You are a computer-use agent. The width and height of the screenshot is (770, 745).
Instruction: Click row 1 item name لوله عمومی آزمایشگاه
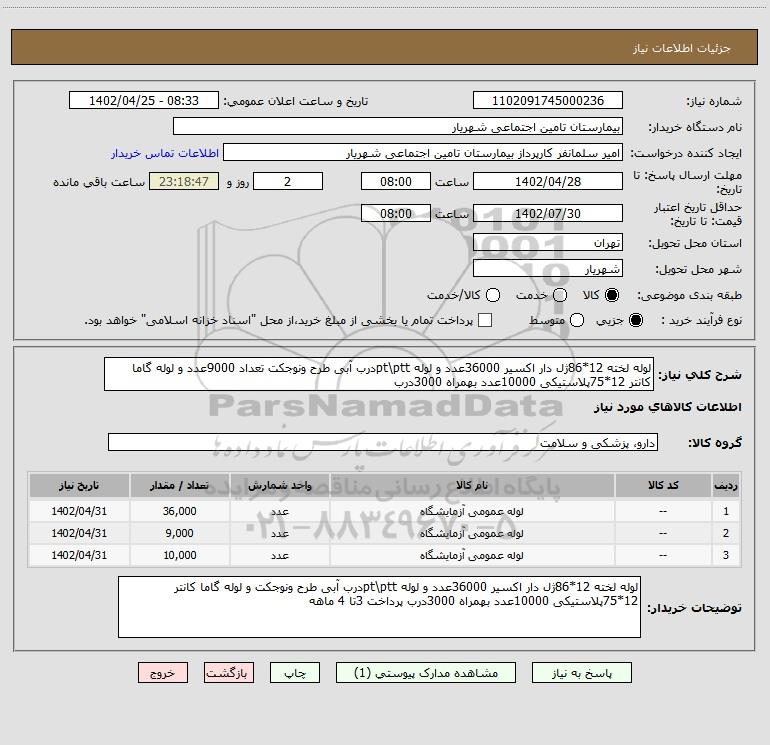[471, 511]
